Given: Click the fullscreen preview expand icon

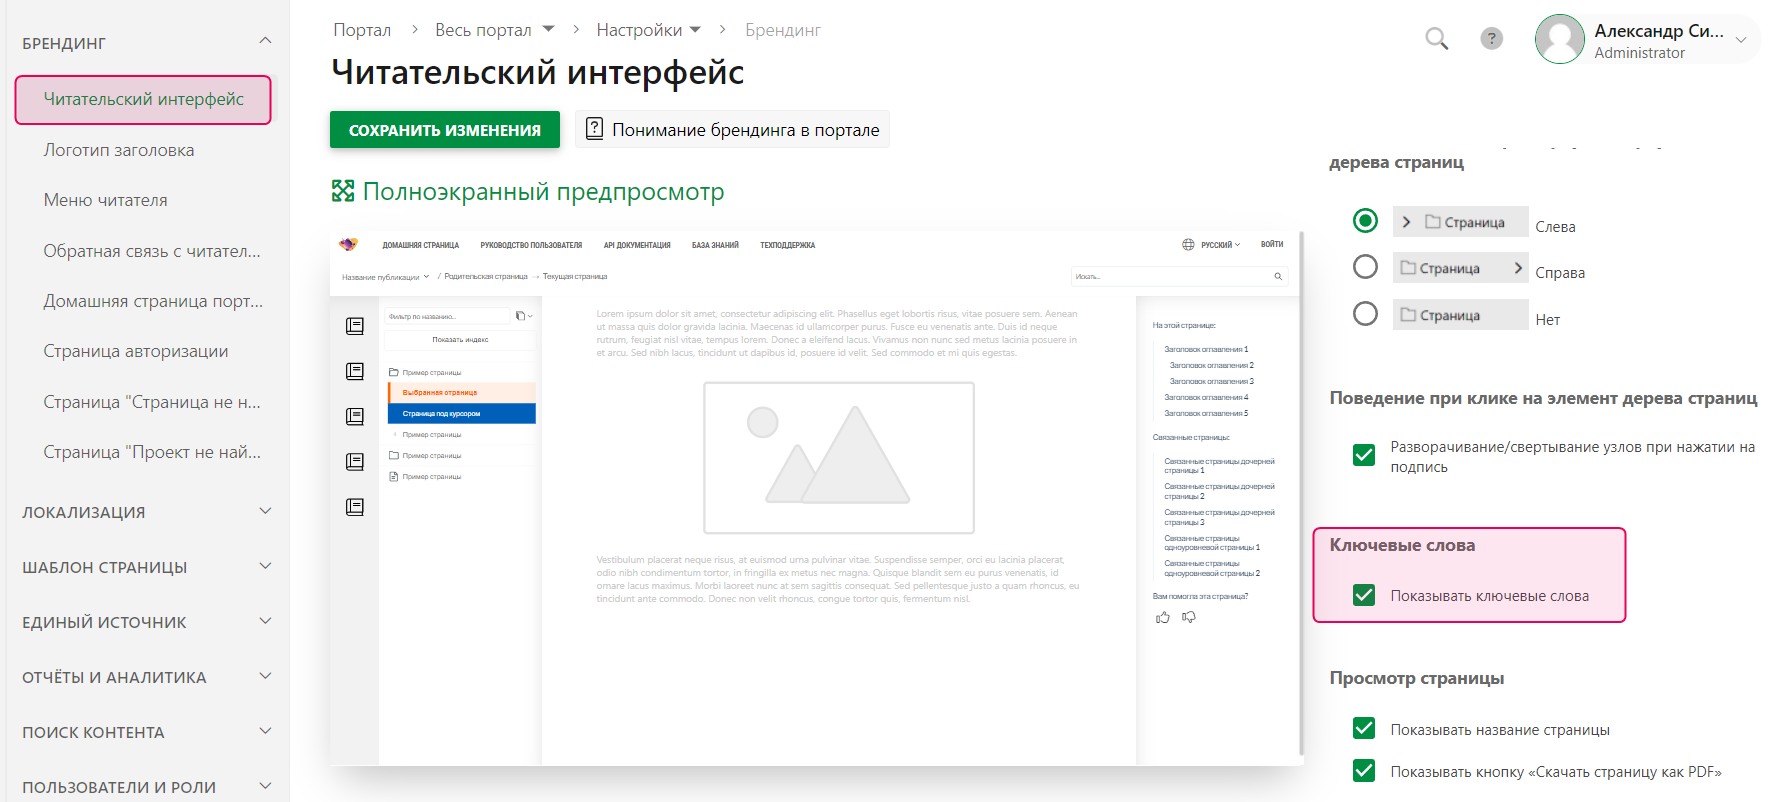Looking at the screenshot, I should [x=343, y=191].
